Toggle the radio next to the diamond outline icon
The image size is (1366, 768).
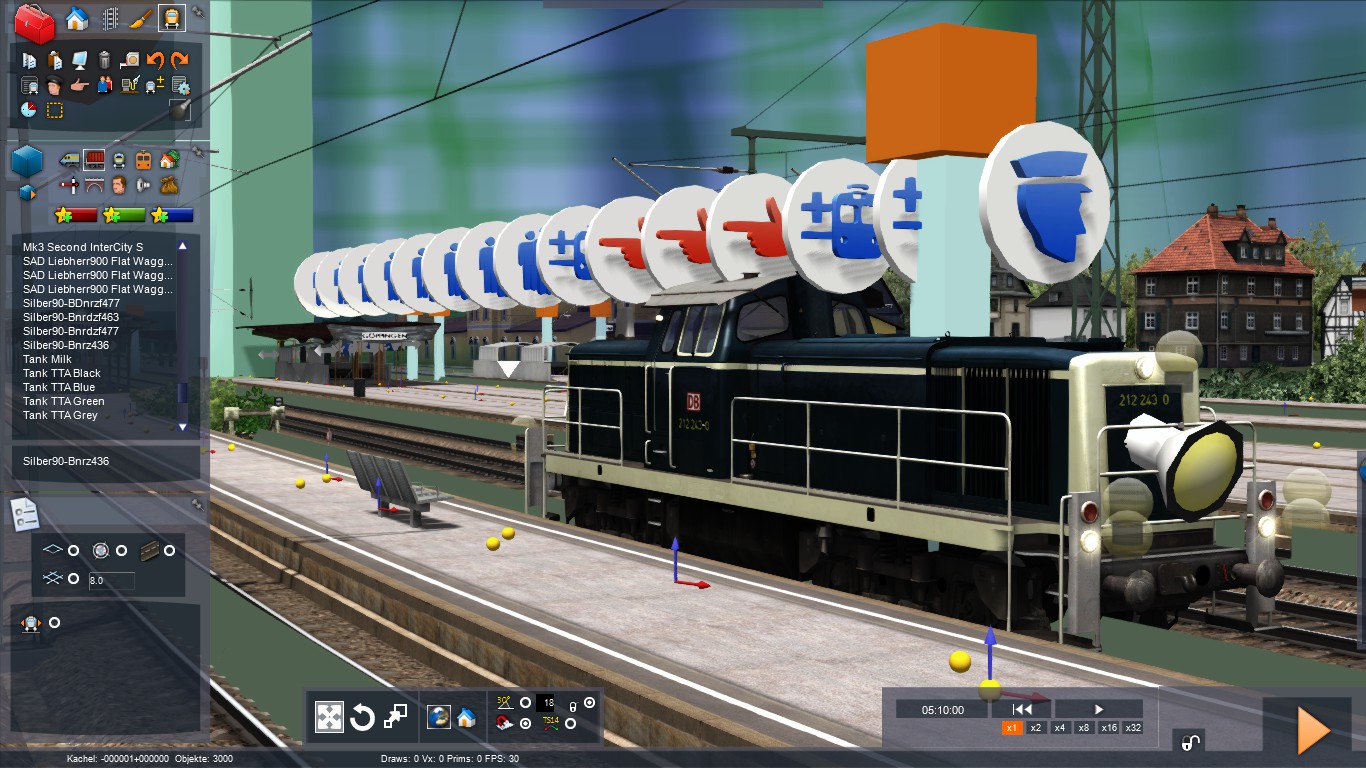point(73,550)
